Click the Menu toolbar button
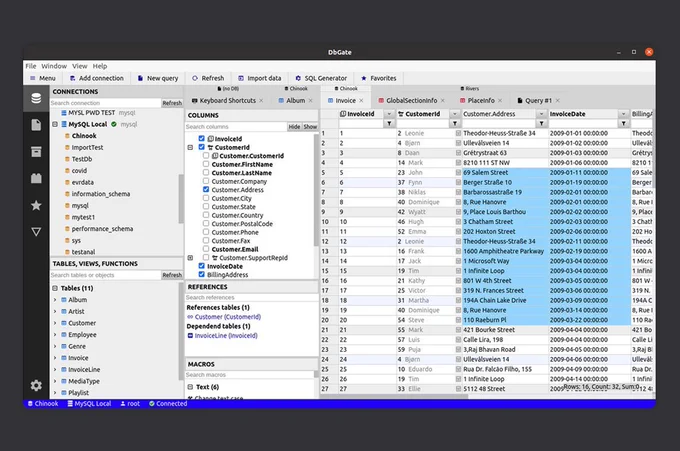 point(43,78)
